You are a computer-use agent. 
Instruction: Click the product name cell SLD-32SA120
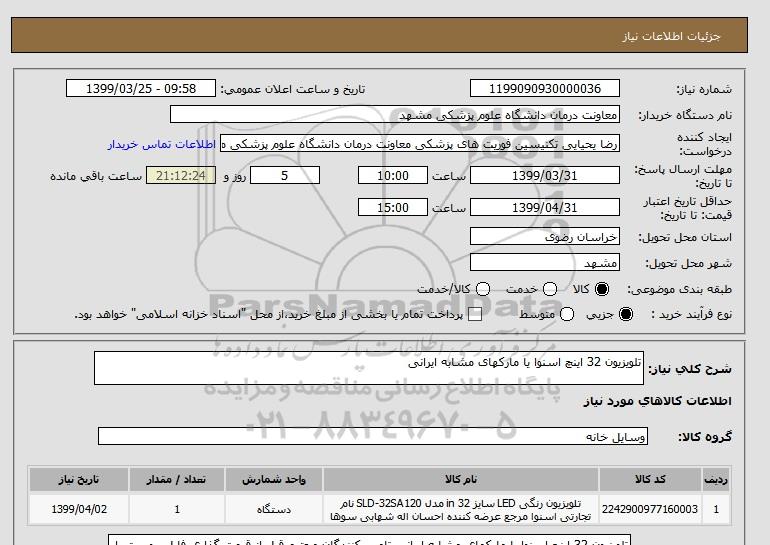pos(461,509)
